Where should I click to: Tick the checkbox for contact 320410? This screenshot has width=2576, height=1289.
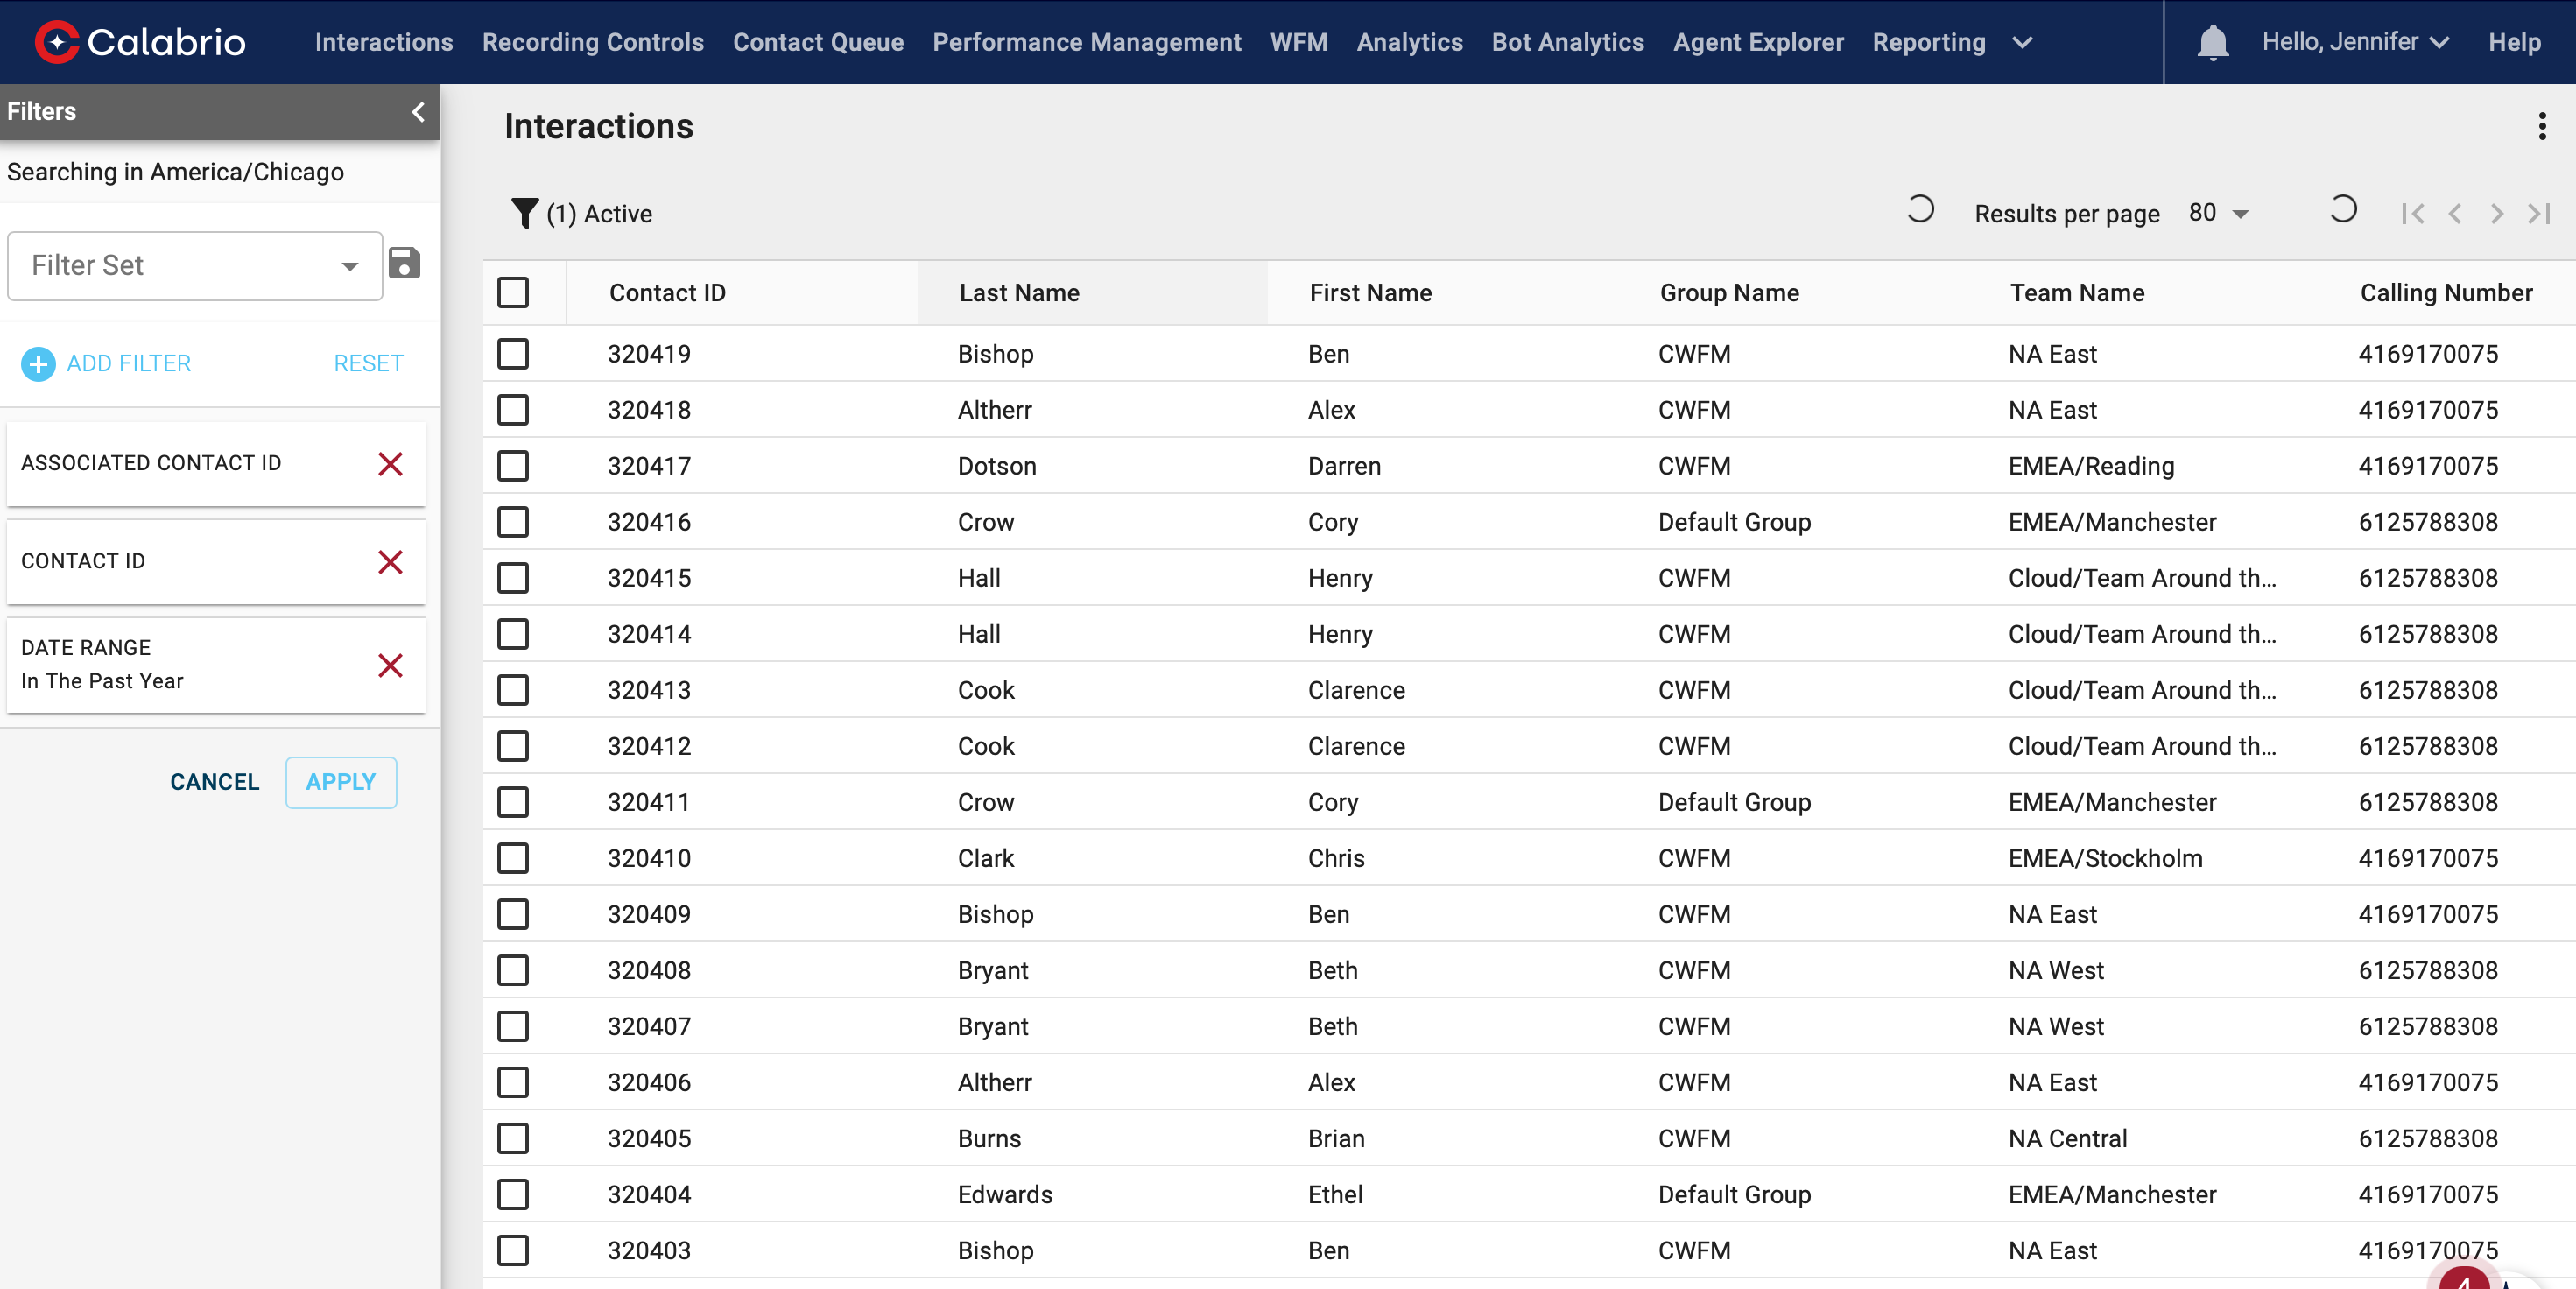pyautogui.click(x=513, y=858)
